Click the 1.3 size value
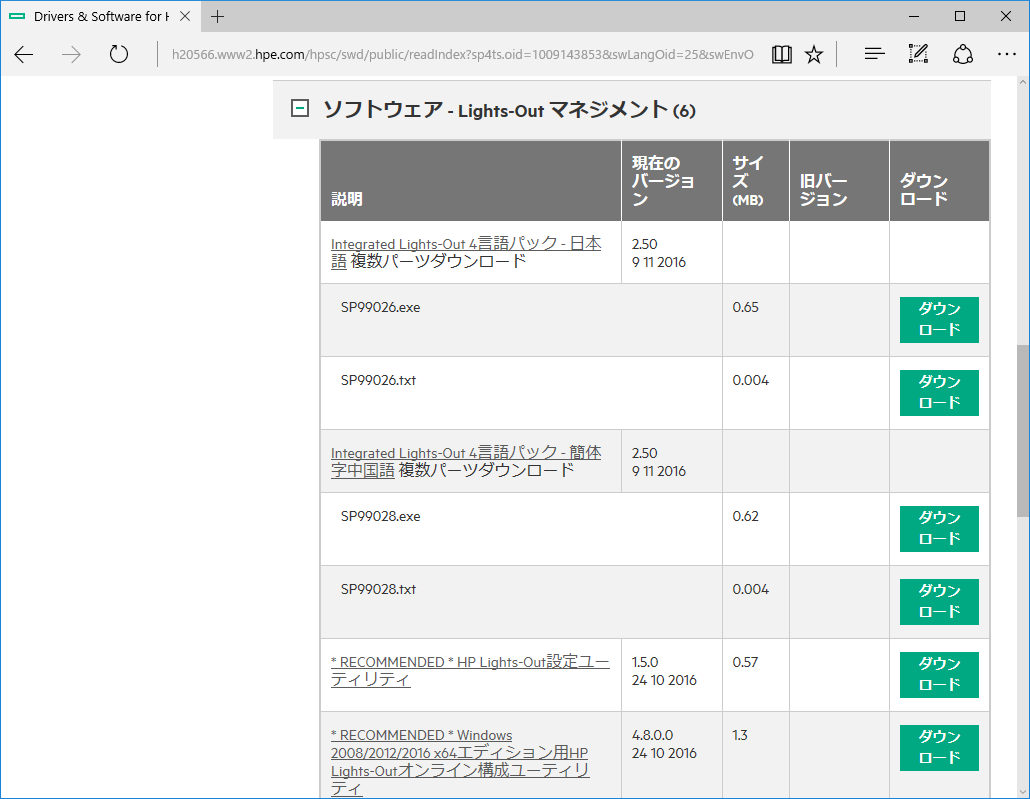The width and height of the screenshot is (1030, 799). pos(740,735)
